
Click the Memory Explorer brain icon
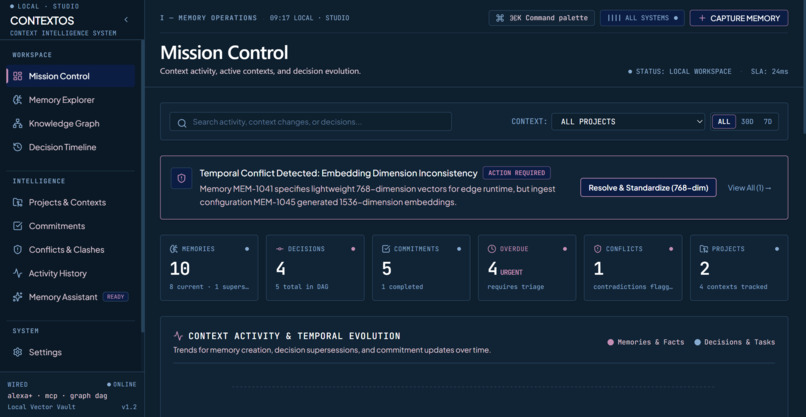pos(17,100)
